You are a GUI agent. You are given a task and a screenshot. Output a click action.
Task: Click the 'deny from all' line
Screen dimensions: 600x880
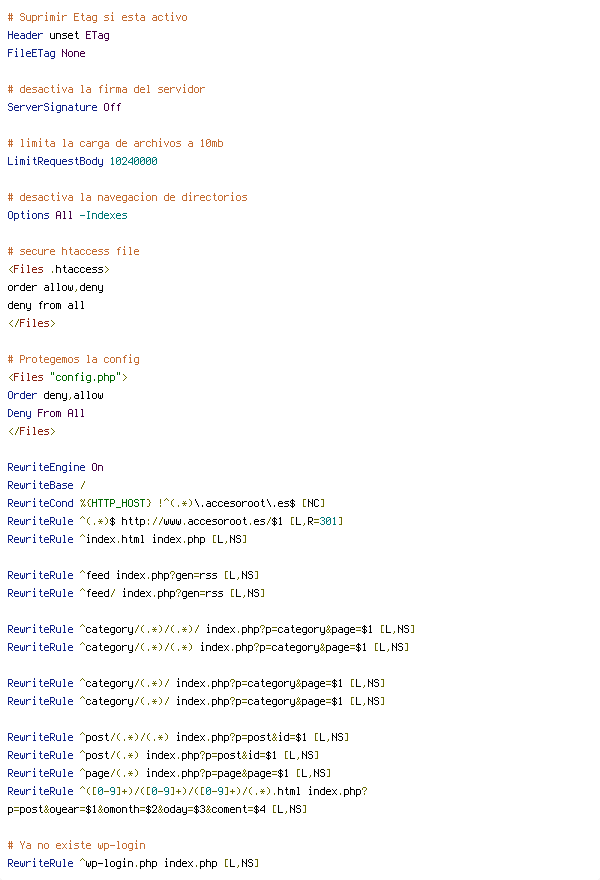click(46, 305)
